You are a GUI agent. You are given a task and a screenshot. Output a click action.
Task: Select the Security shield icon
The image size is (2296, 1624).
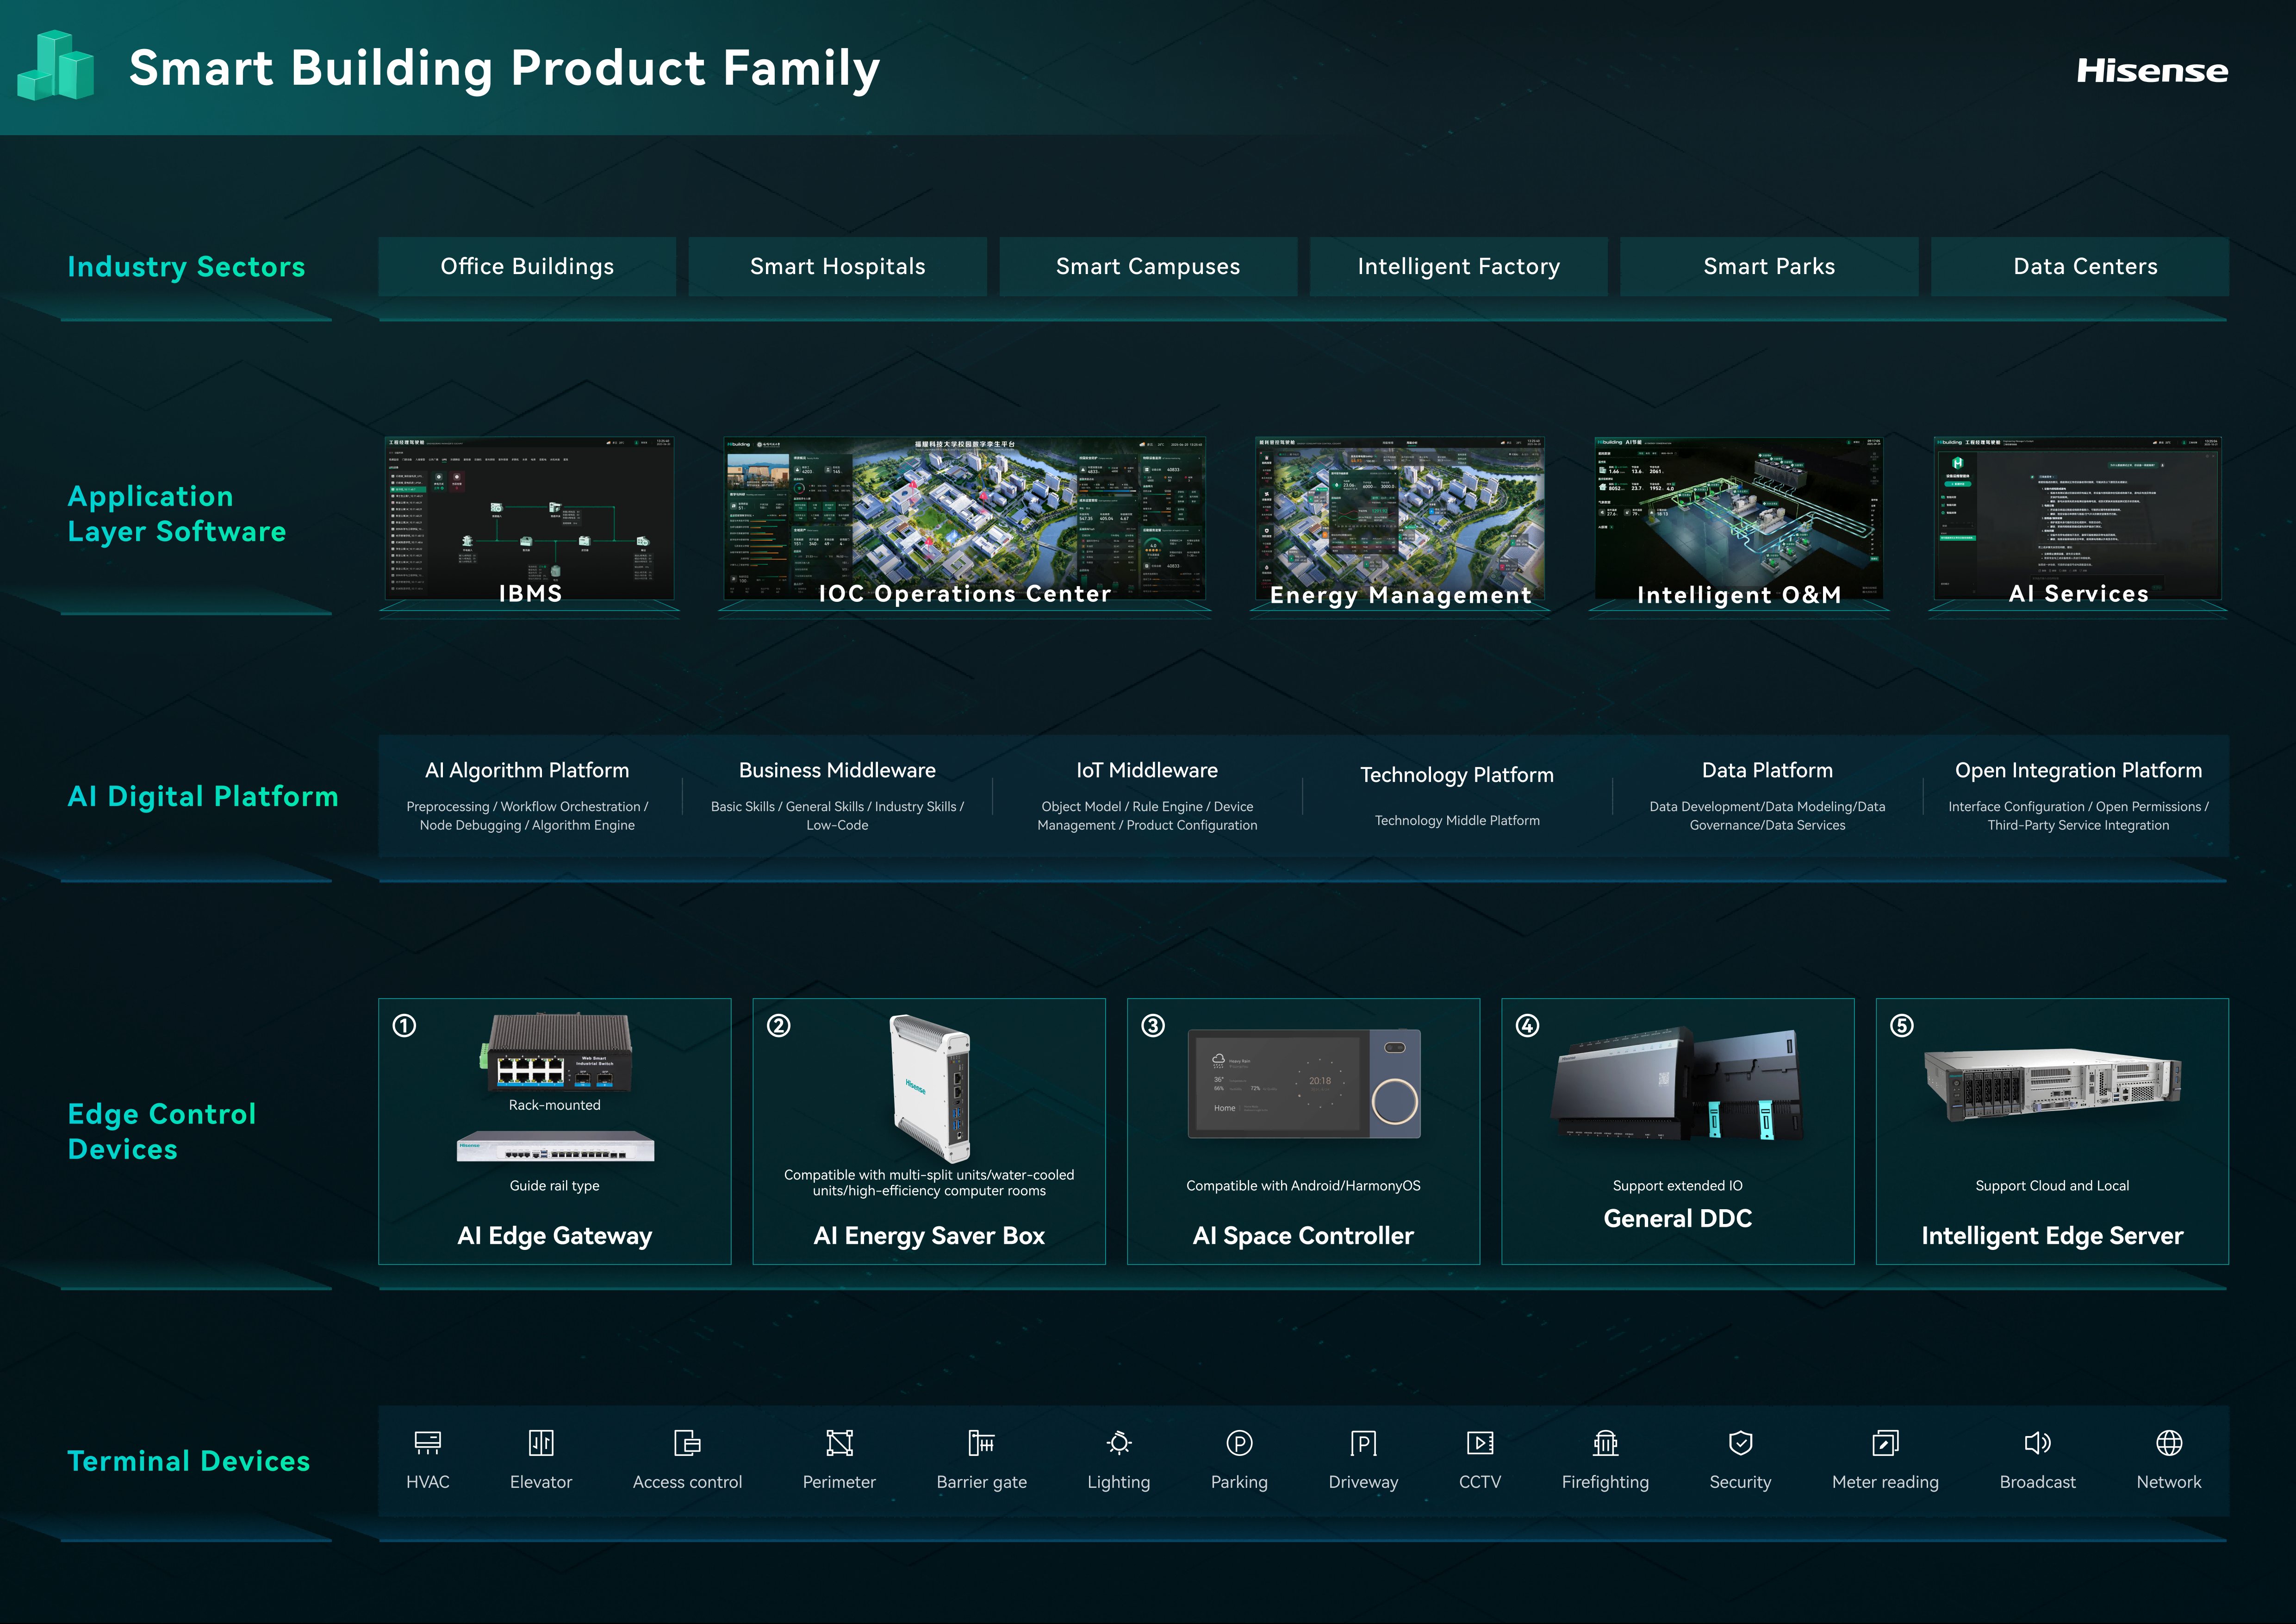coord(1740,1442)
